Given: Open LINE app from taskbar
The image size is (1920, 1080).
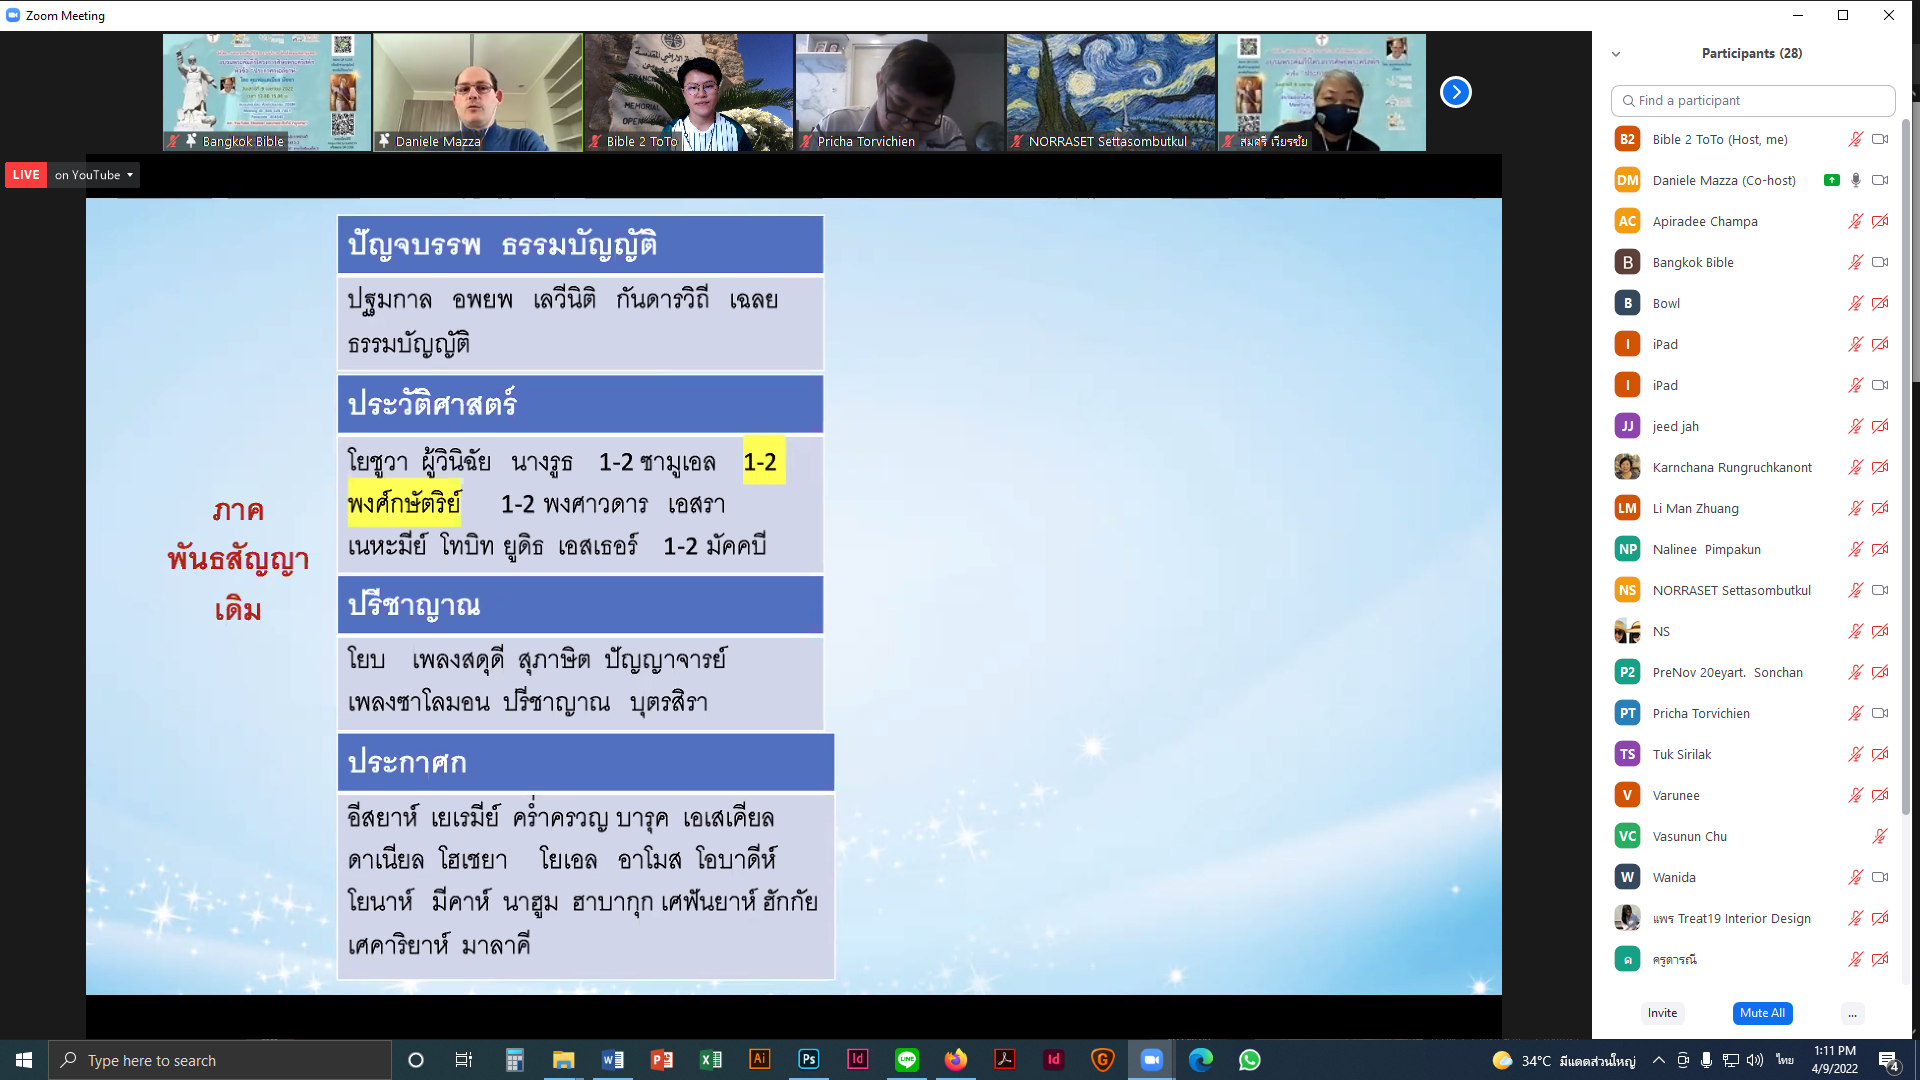Looking at the screenshot, I should pos(906,1060).
